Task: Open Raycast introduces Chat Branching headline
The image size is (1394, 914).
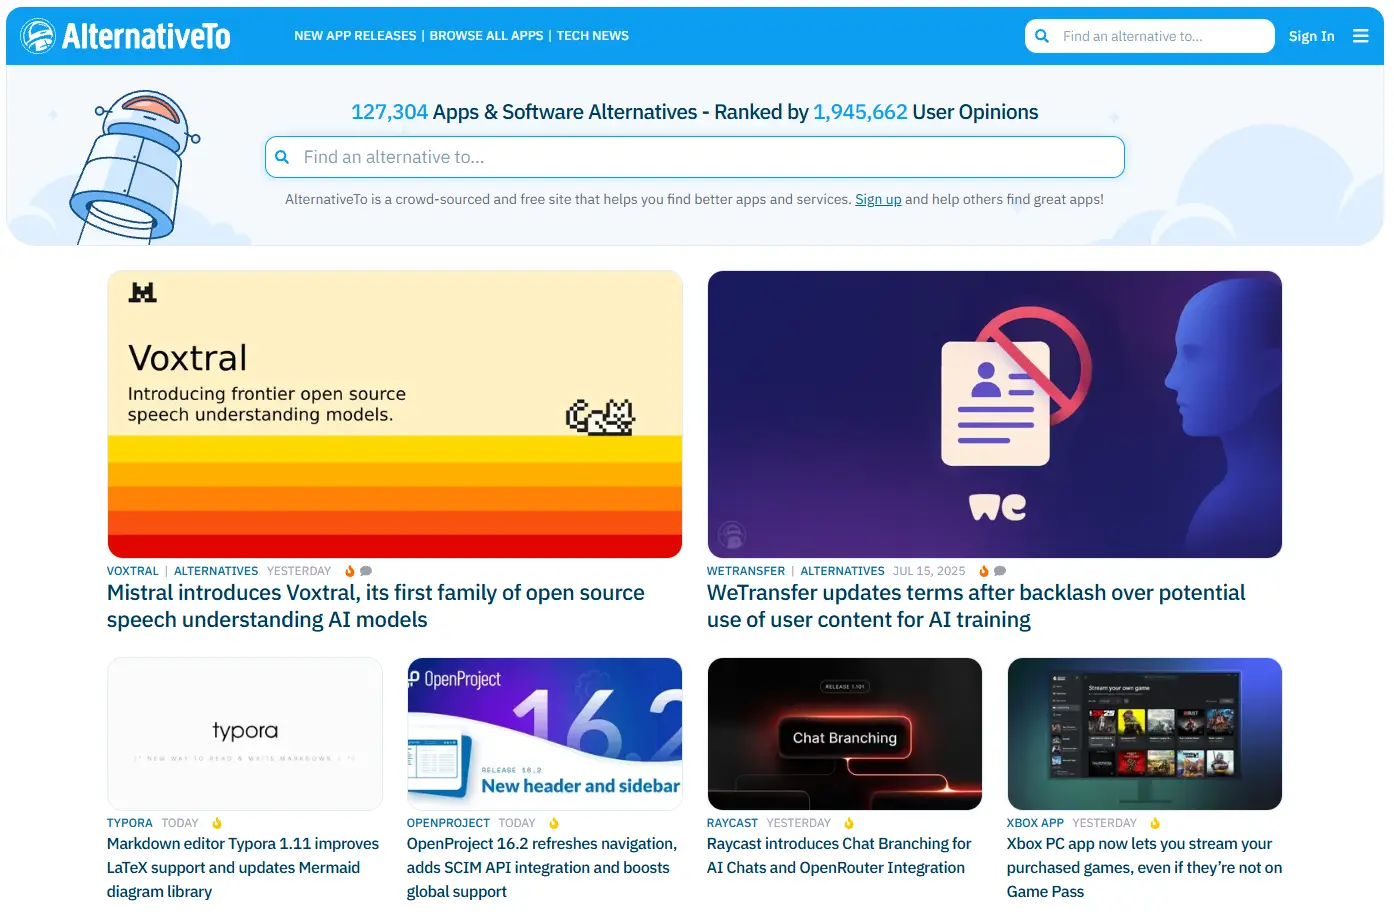Action: click(839, 855)
